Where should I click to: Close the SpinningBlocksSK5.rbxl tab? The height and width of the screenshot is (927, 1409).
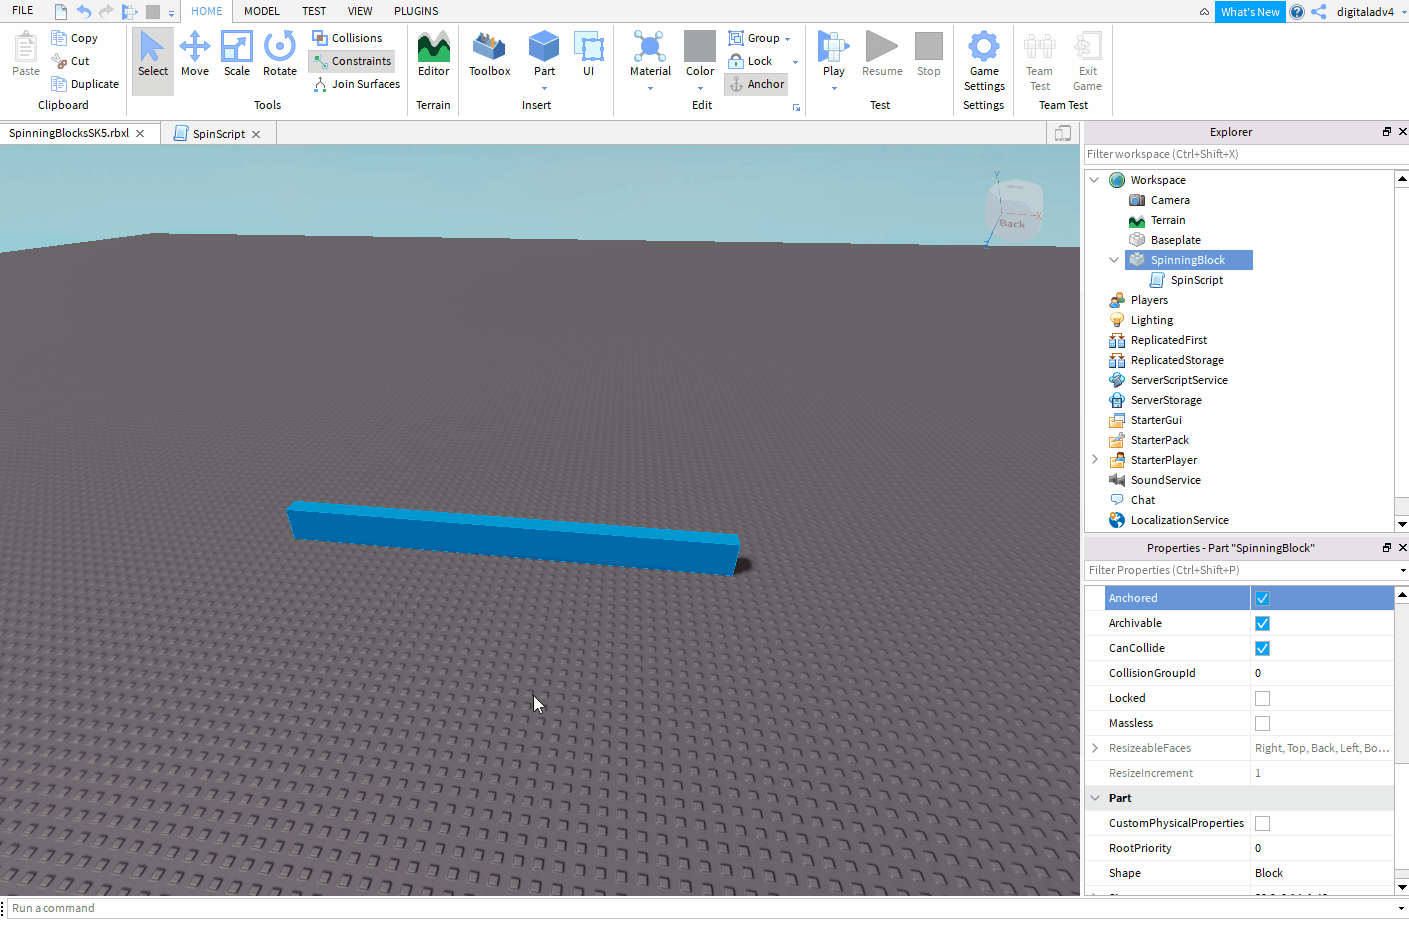[140, 133]
